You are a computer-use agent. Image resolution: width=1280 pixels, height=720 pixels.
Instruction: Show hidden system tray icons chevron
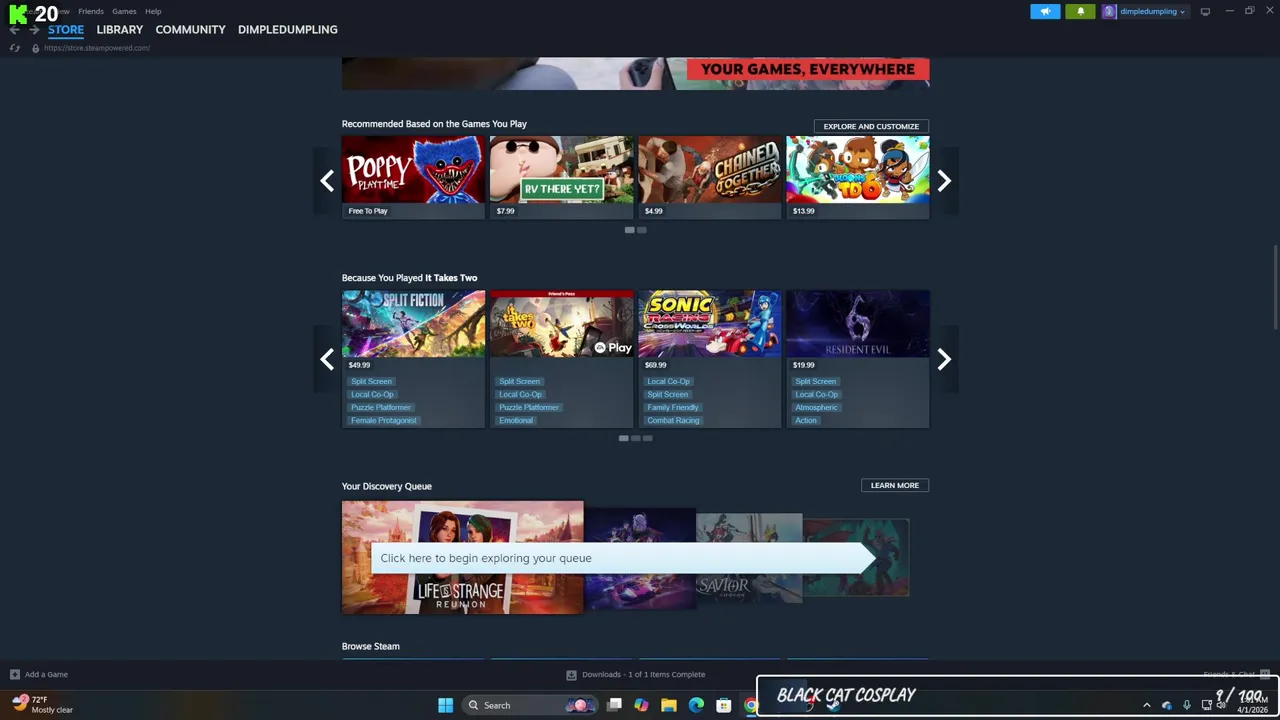pos(1146,706)
